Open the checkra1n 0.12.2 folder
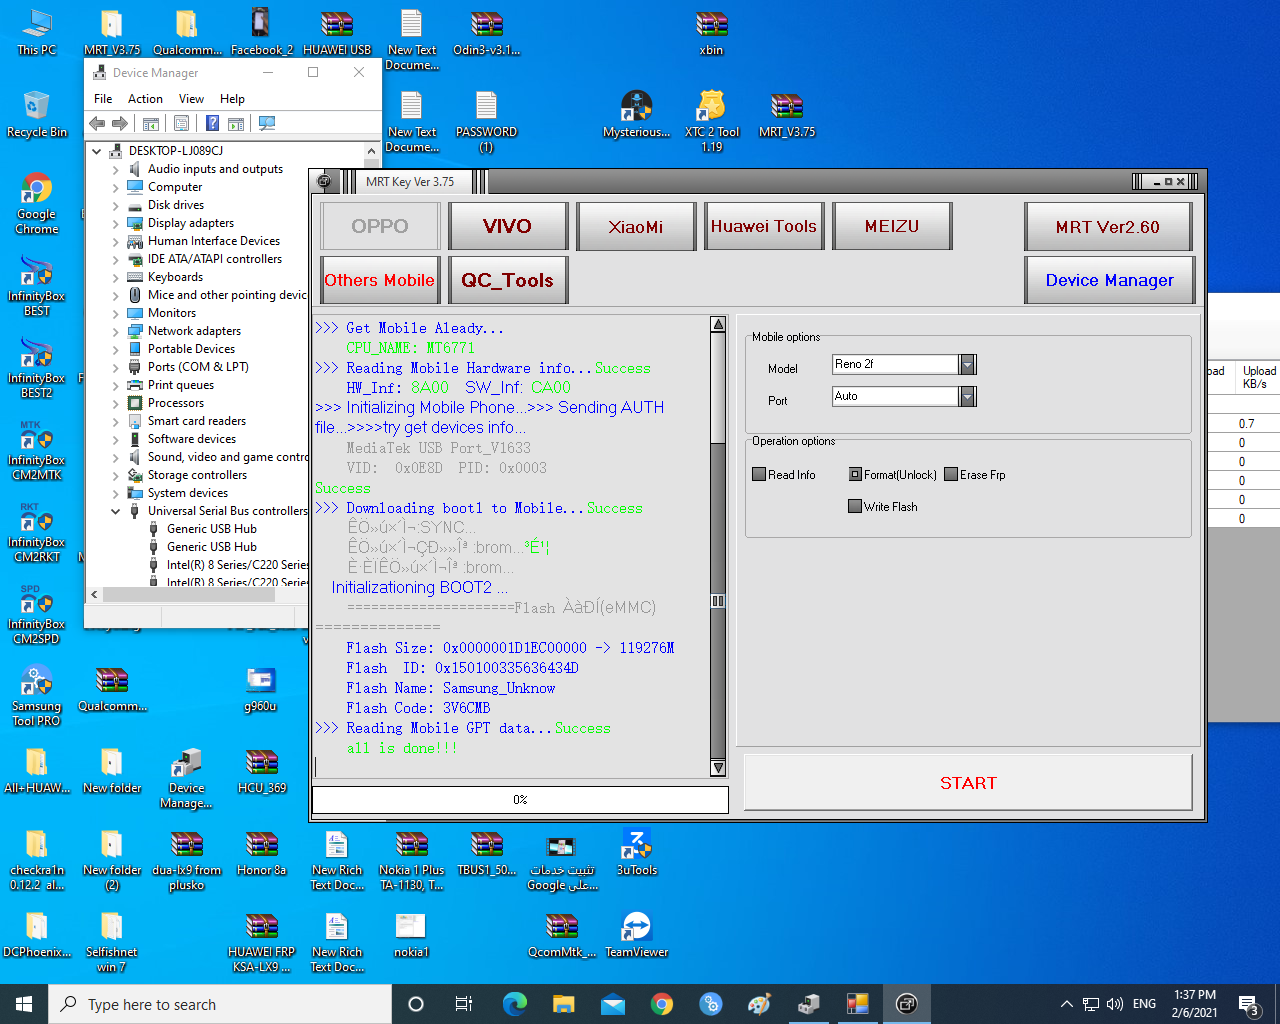This screenshot has height=1024, width=1280. 37,860
